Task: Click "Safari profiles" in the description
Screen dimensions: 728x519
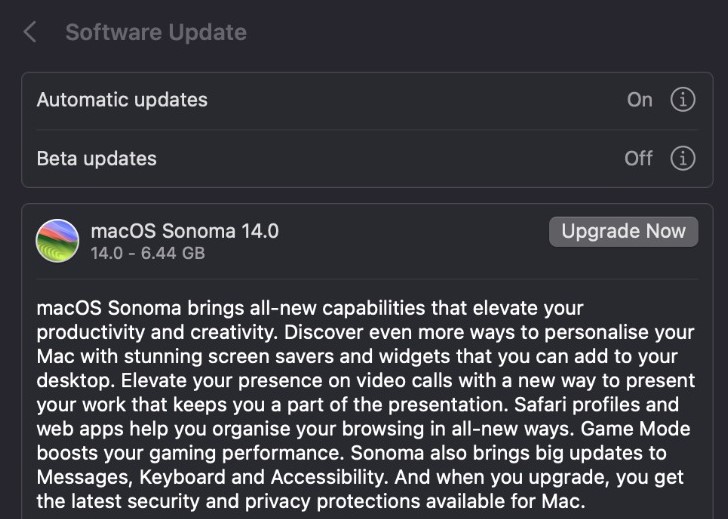Action: (x=602, y=404)
